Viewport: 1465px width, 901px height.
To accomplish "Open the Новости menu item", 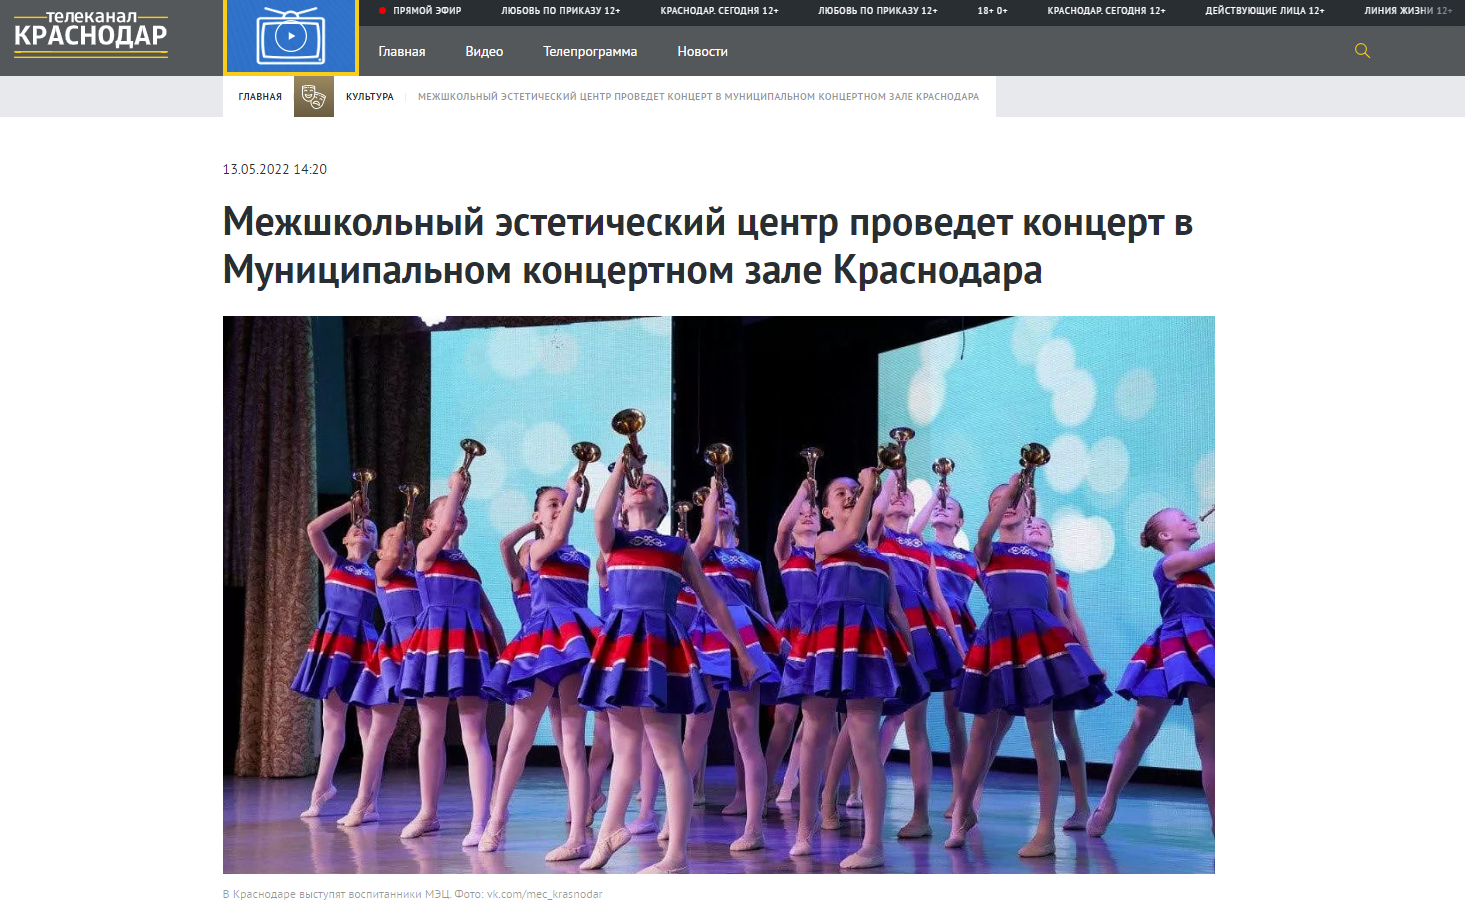I will tap(702, 52).
